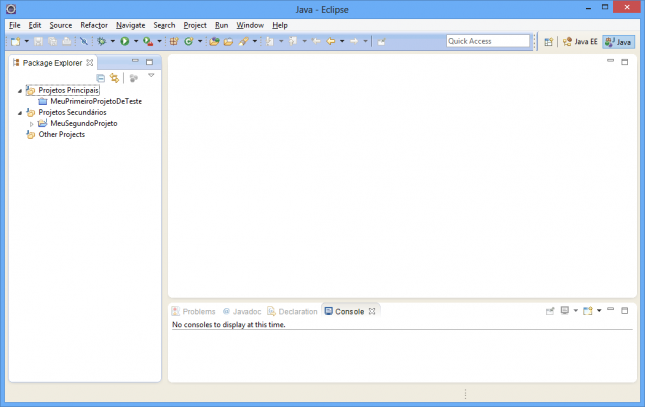Open the Debug configurations dropdown arrow
Screen dimensions: 645x407
click(113, 41)
